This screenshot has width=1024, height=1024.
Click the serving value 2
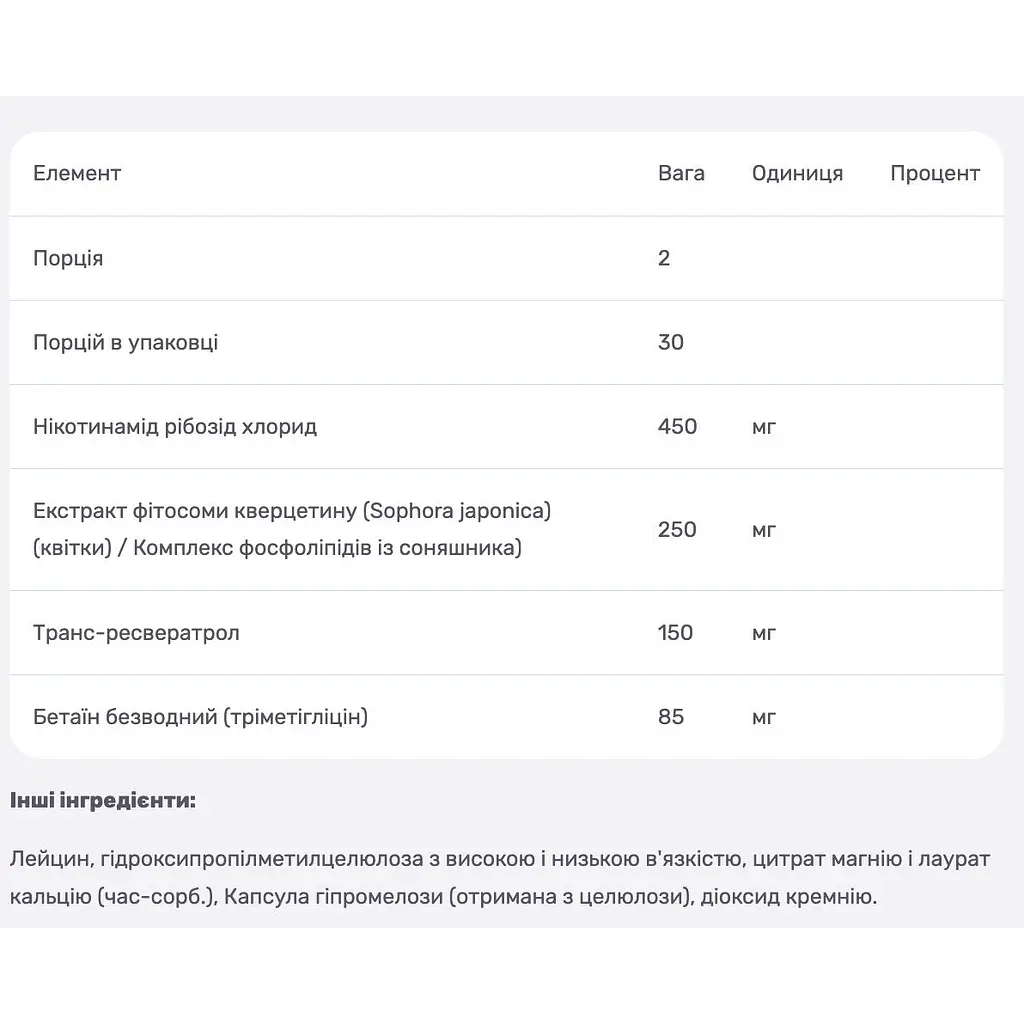664,259
